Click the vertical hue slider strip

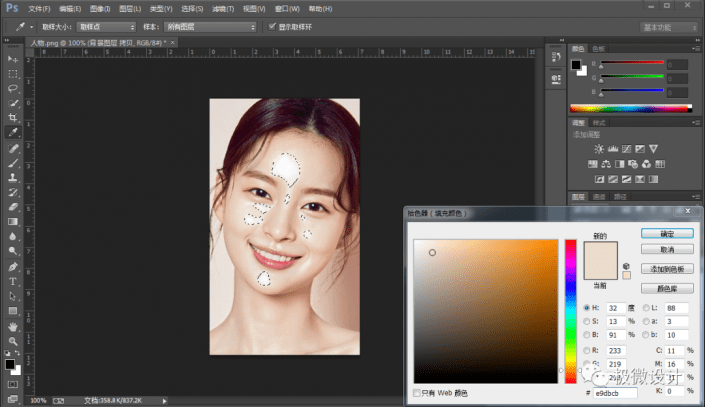(x=571, y=310)
